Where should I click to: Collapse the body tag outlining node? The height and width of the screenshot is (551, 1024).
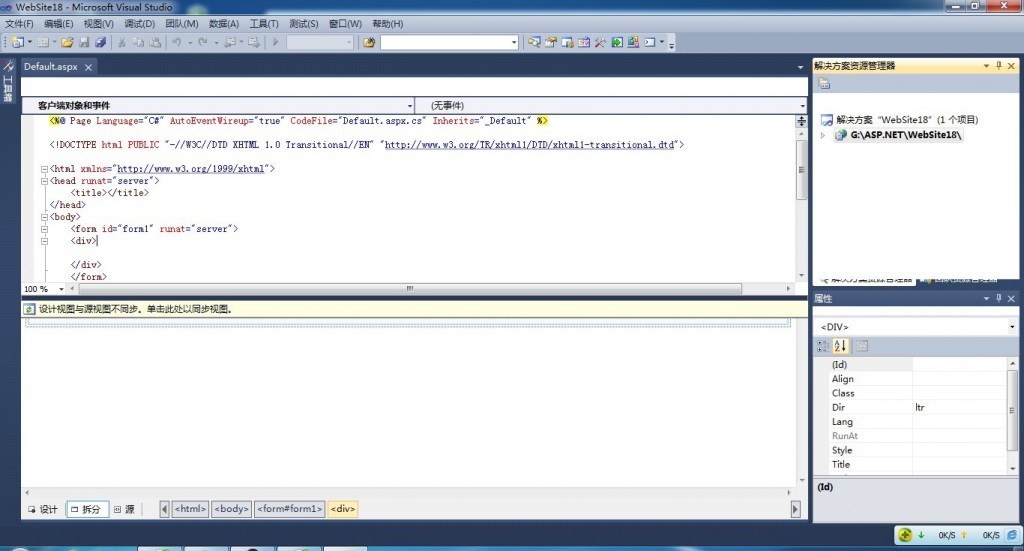pyautogui.click(x=44, y=217)
